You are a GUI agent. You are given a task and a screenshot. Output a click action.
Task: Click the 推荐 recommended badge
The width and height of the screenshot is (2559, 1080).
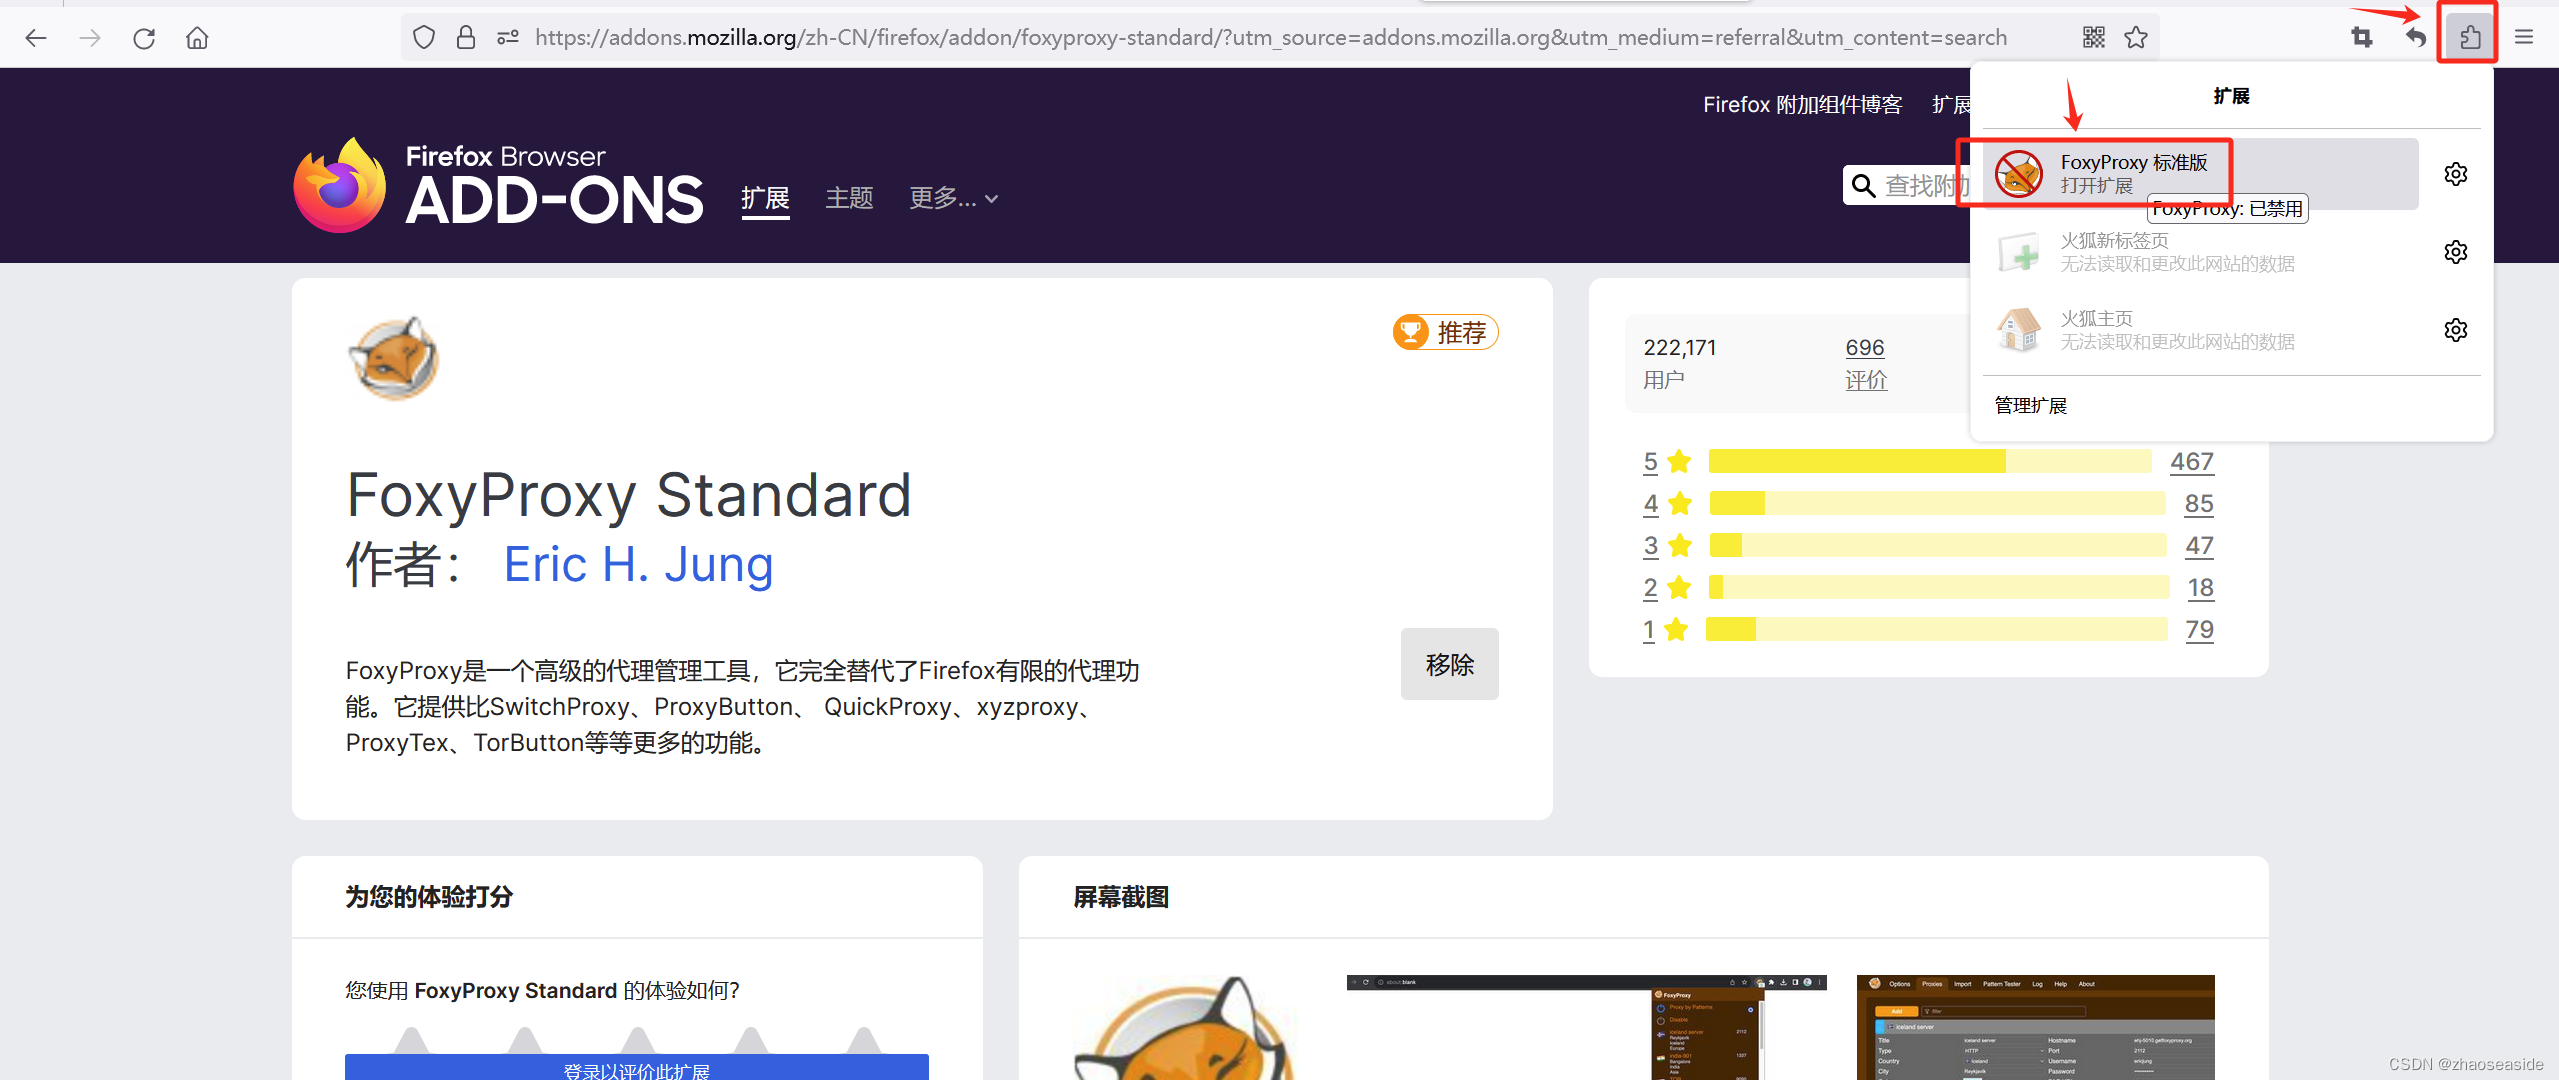(x=1445, y=332)
